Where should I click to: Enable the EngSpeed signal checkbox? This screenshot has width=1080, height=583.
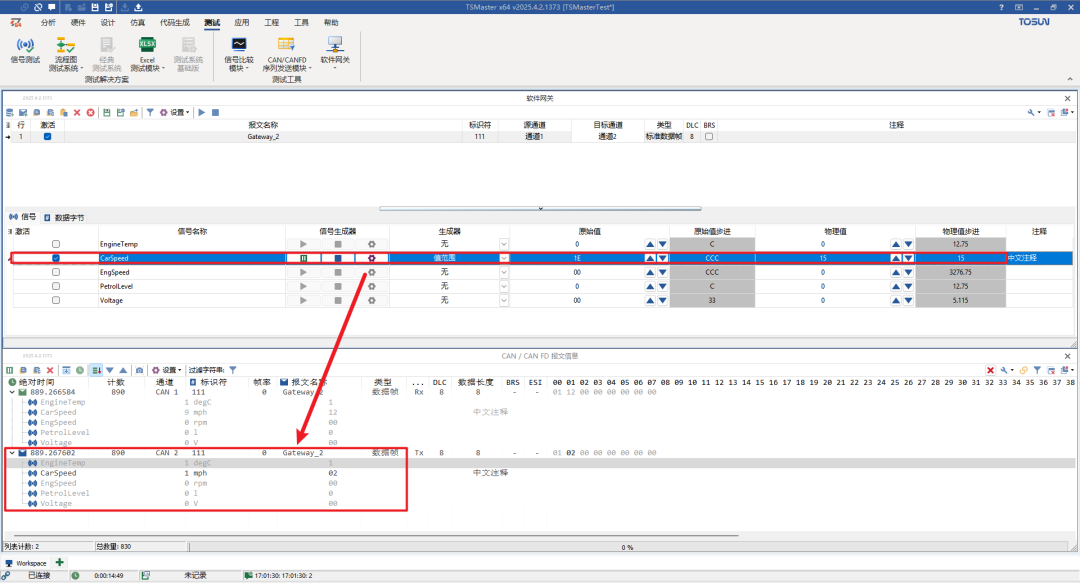coord(56,272)
